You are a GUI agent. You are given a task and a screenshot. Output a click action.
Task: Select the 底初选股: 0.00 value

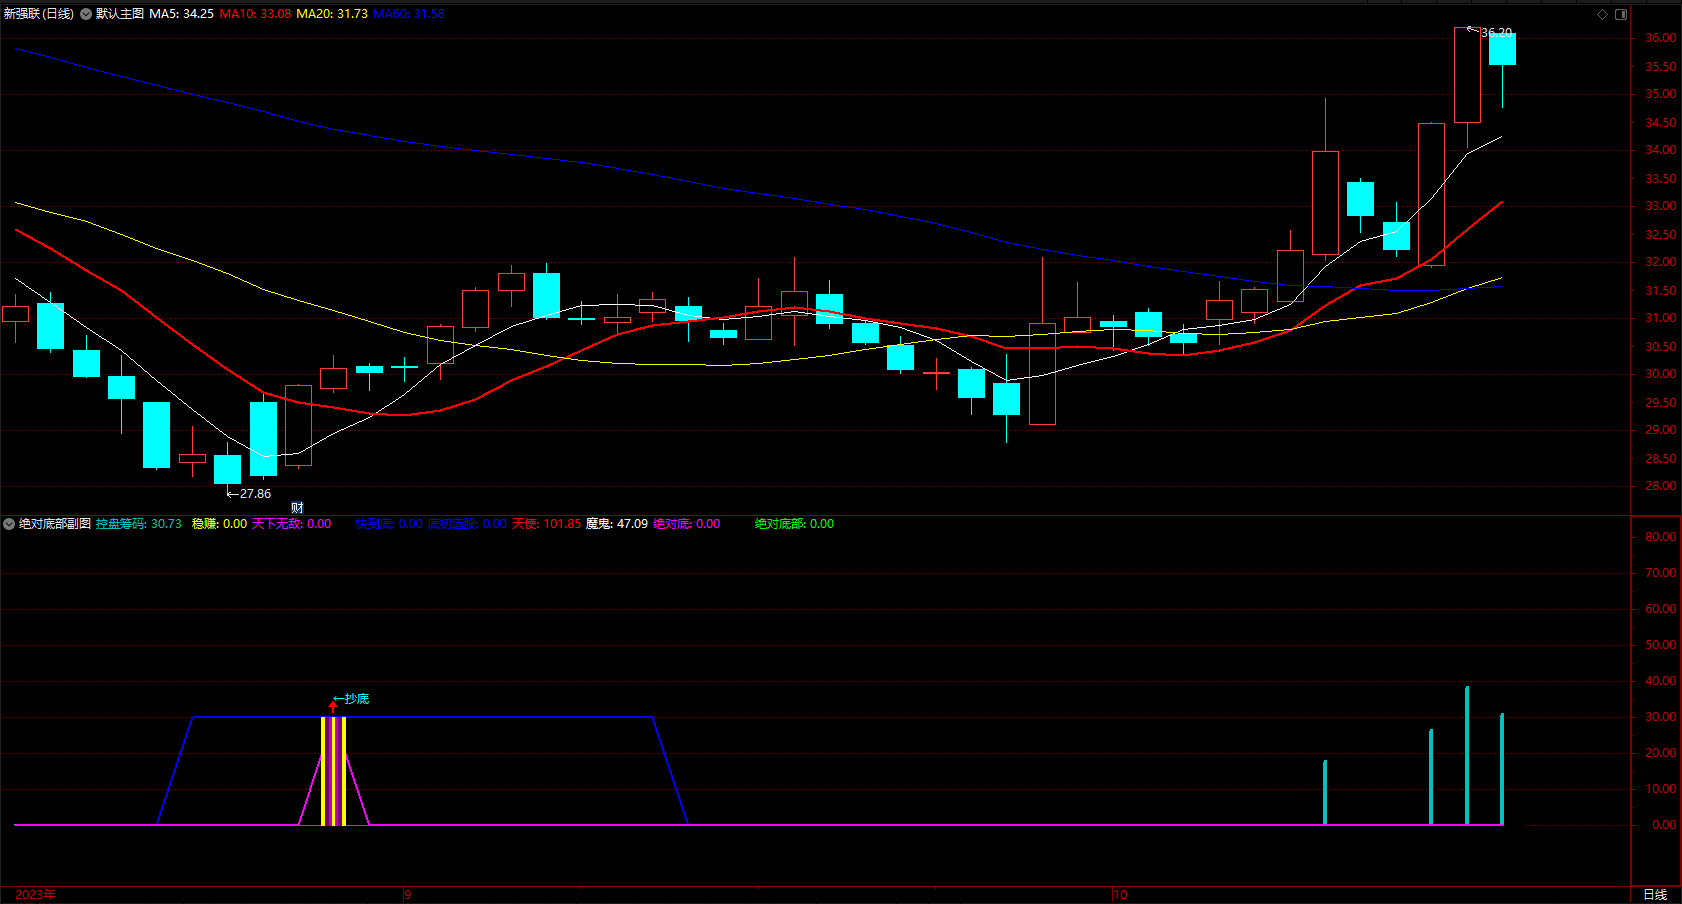(467, 524)
